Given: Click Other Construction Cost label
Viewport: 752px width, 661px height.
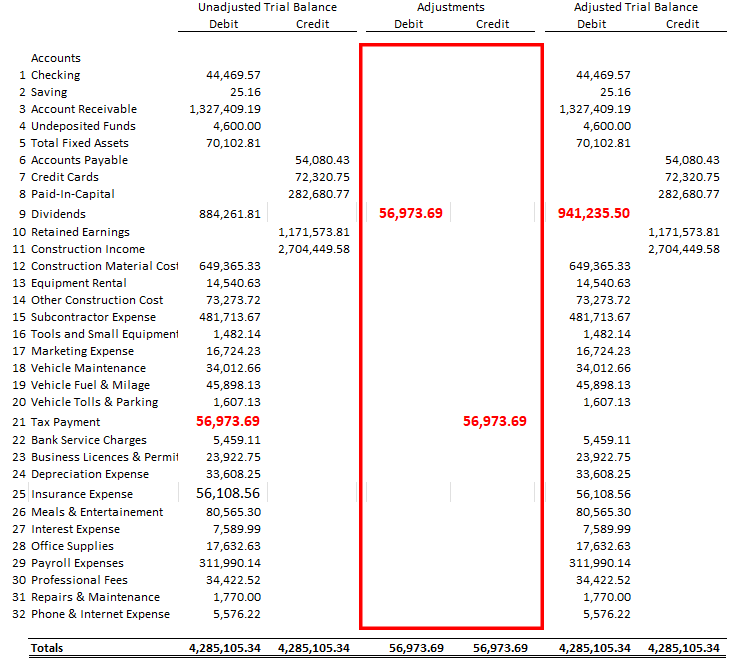Looking at the screenshot, I should (x=97, y=300).
